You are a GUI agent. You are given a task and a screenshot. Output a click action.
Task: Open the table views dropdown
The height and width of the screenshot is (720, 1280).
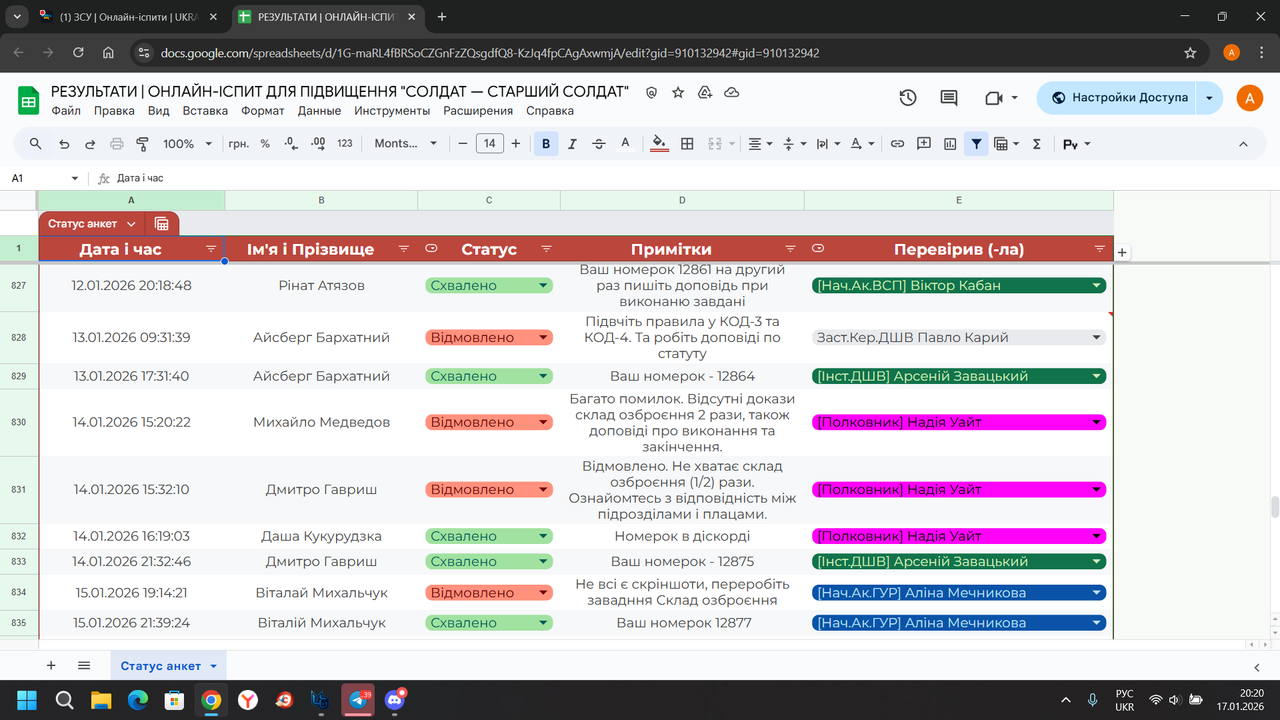(1007, 144)
